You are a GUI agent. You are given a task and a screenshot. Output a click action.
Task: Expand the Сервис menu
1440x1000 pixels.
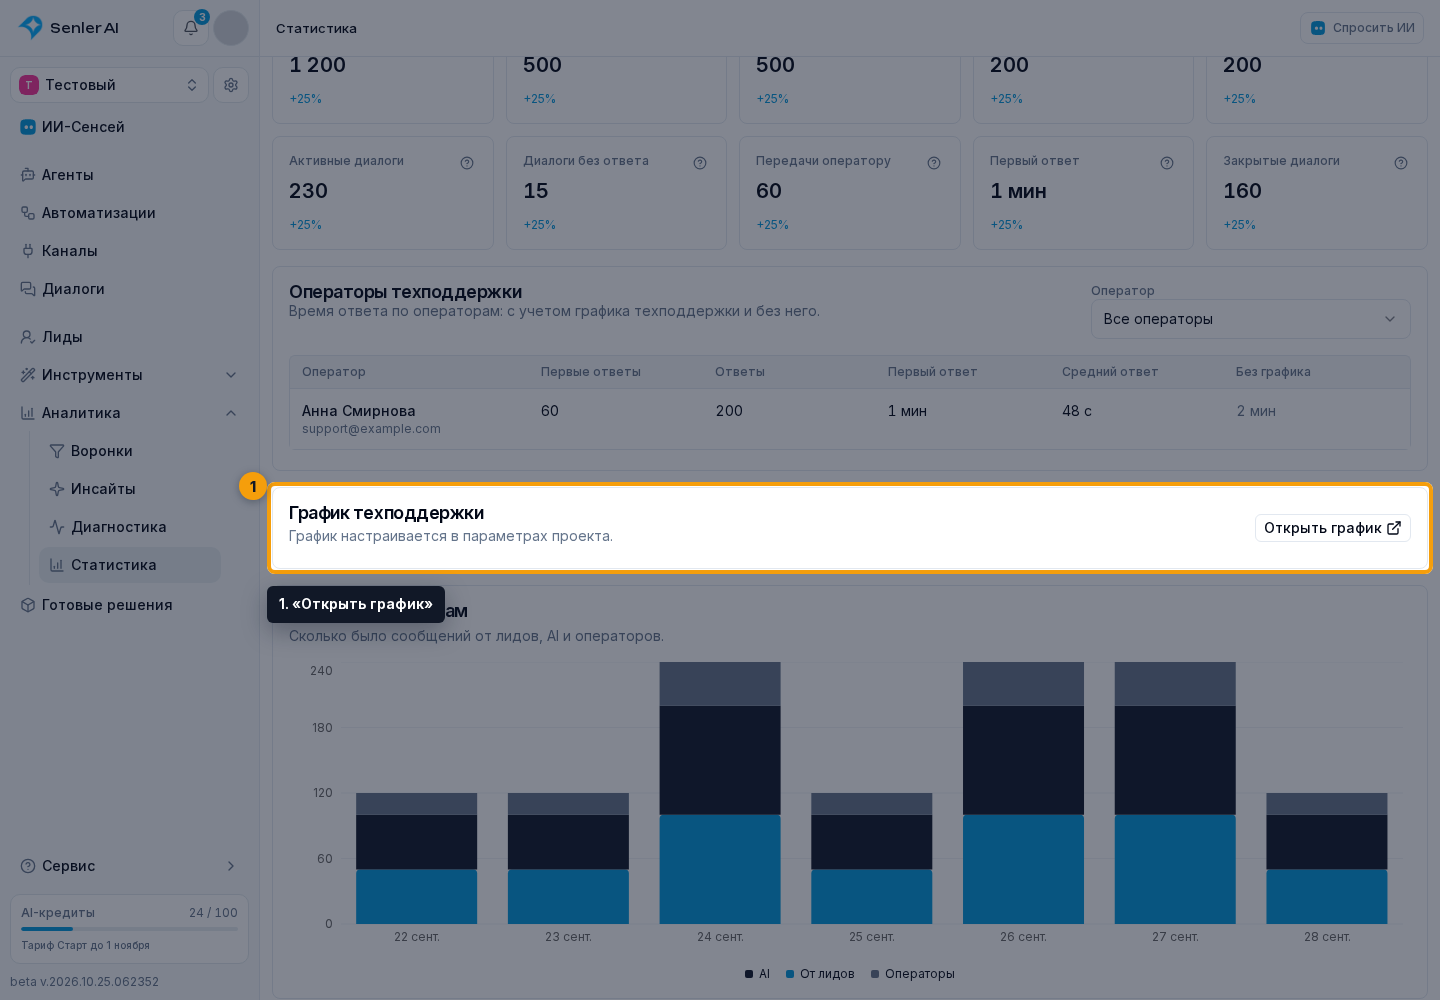(129, 866)
